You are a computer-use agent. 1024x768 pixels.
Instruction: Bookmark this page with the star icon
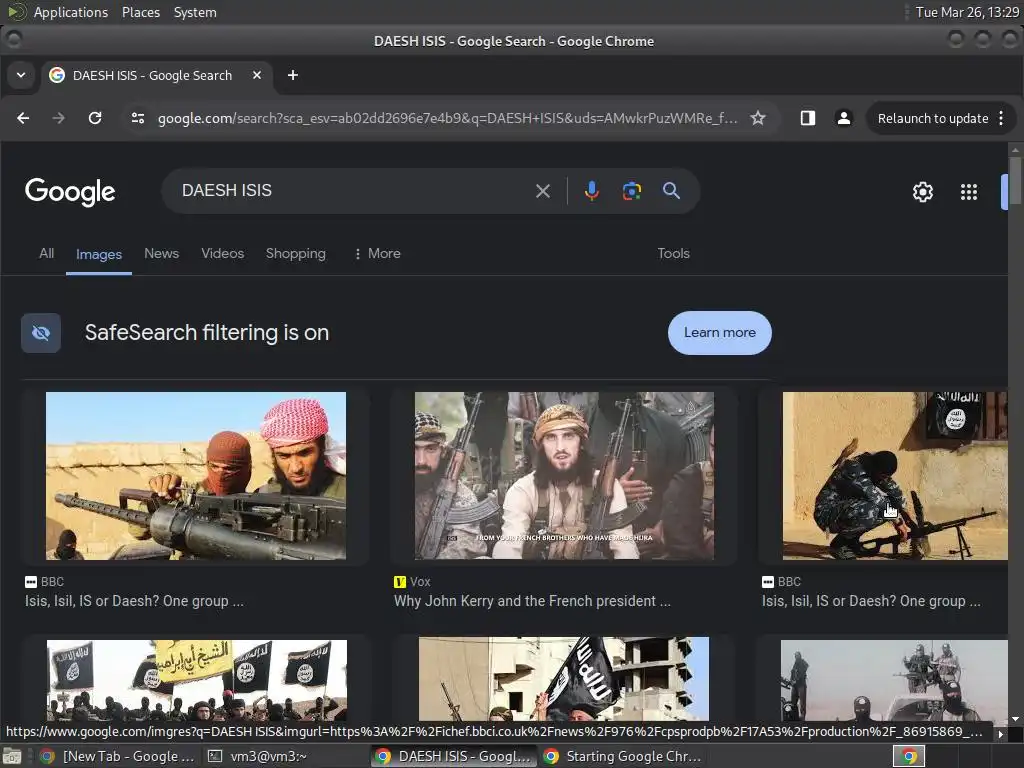point(758,118)
